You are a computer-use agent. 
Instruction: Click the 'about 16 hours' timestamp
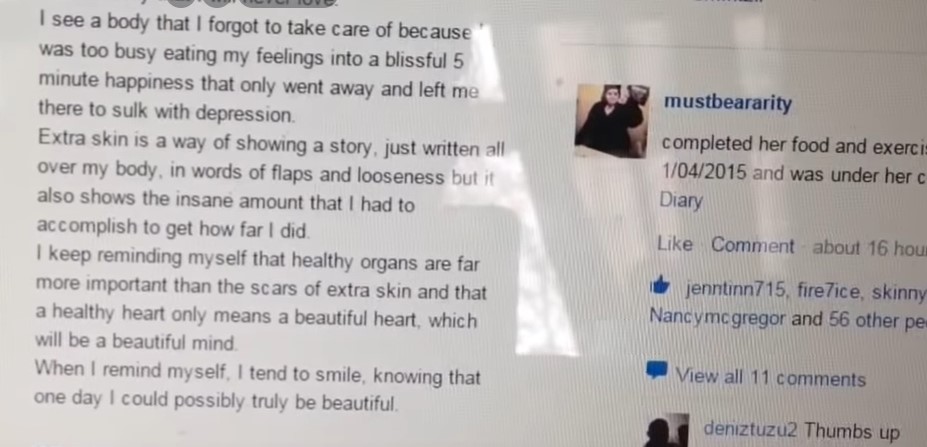(x=870, y=248)
